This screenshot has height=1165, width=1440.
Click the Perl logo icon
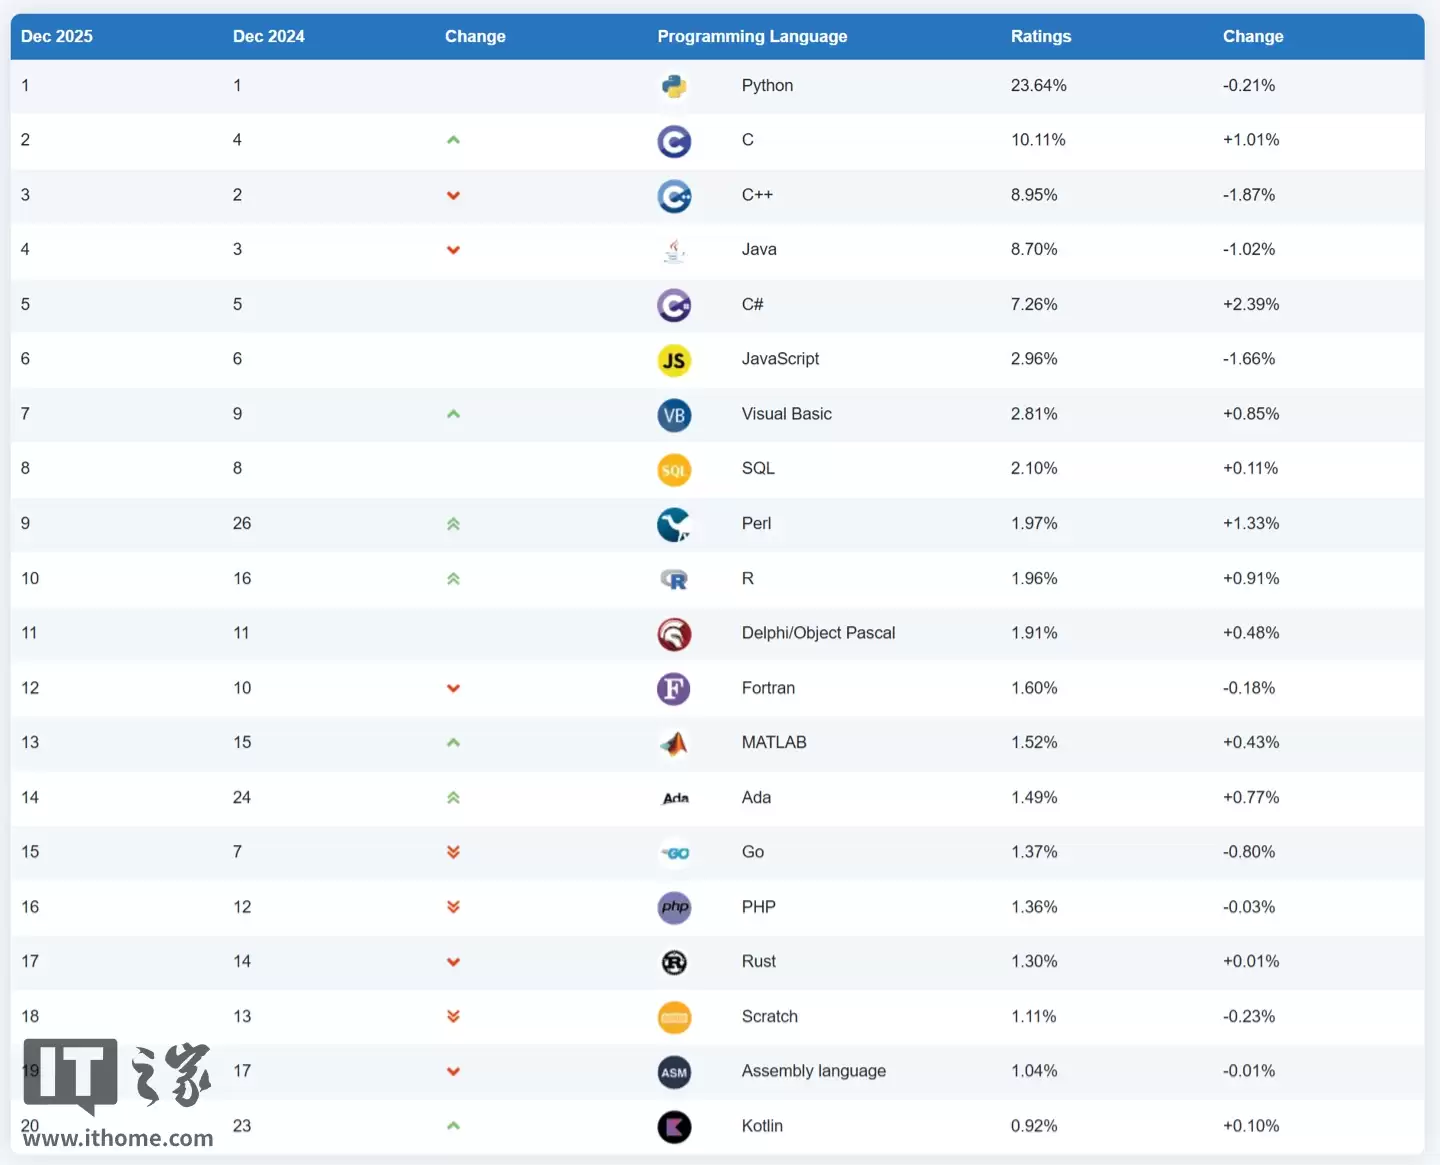[x=674, y=524]
